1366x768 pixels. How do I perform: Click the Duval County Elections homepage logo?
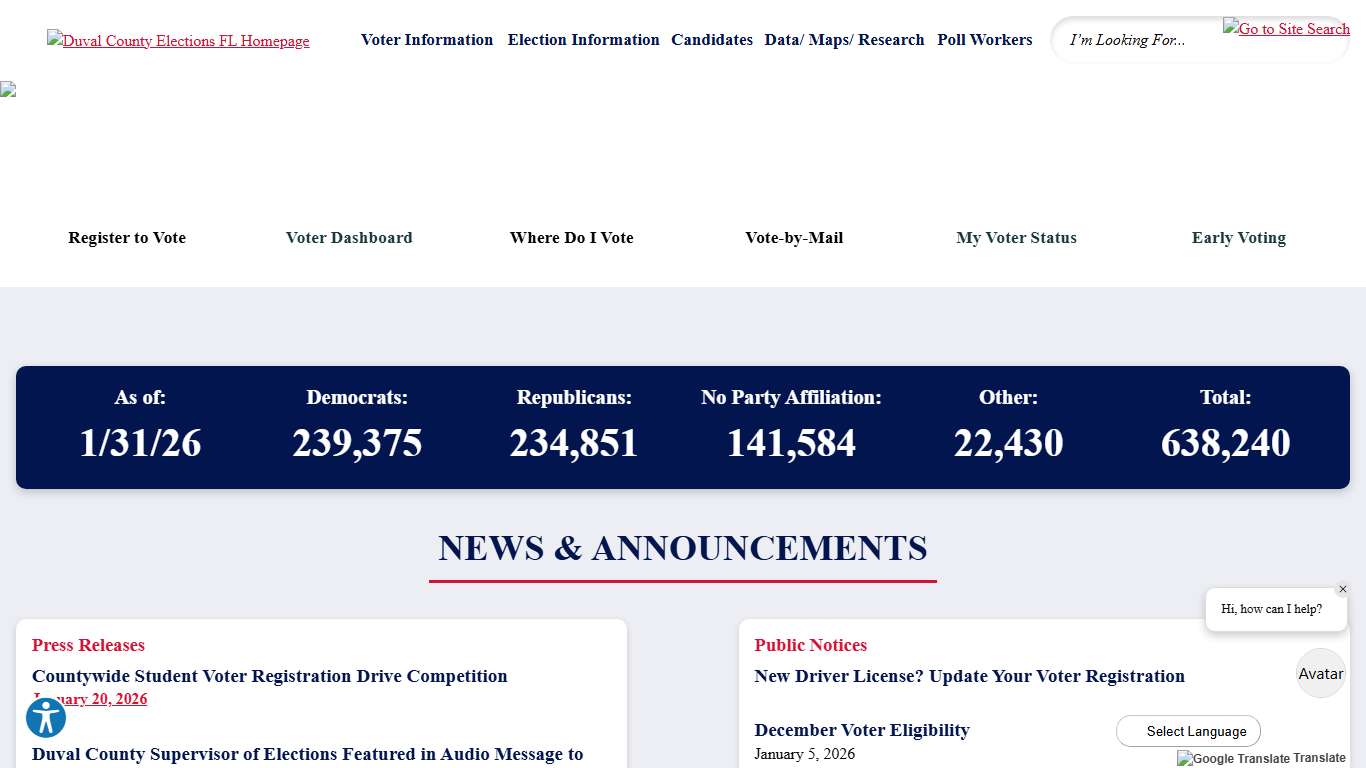pos(178,41)
